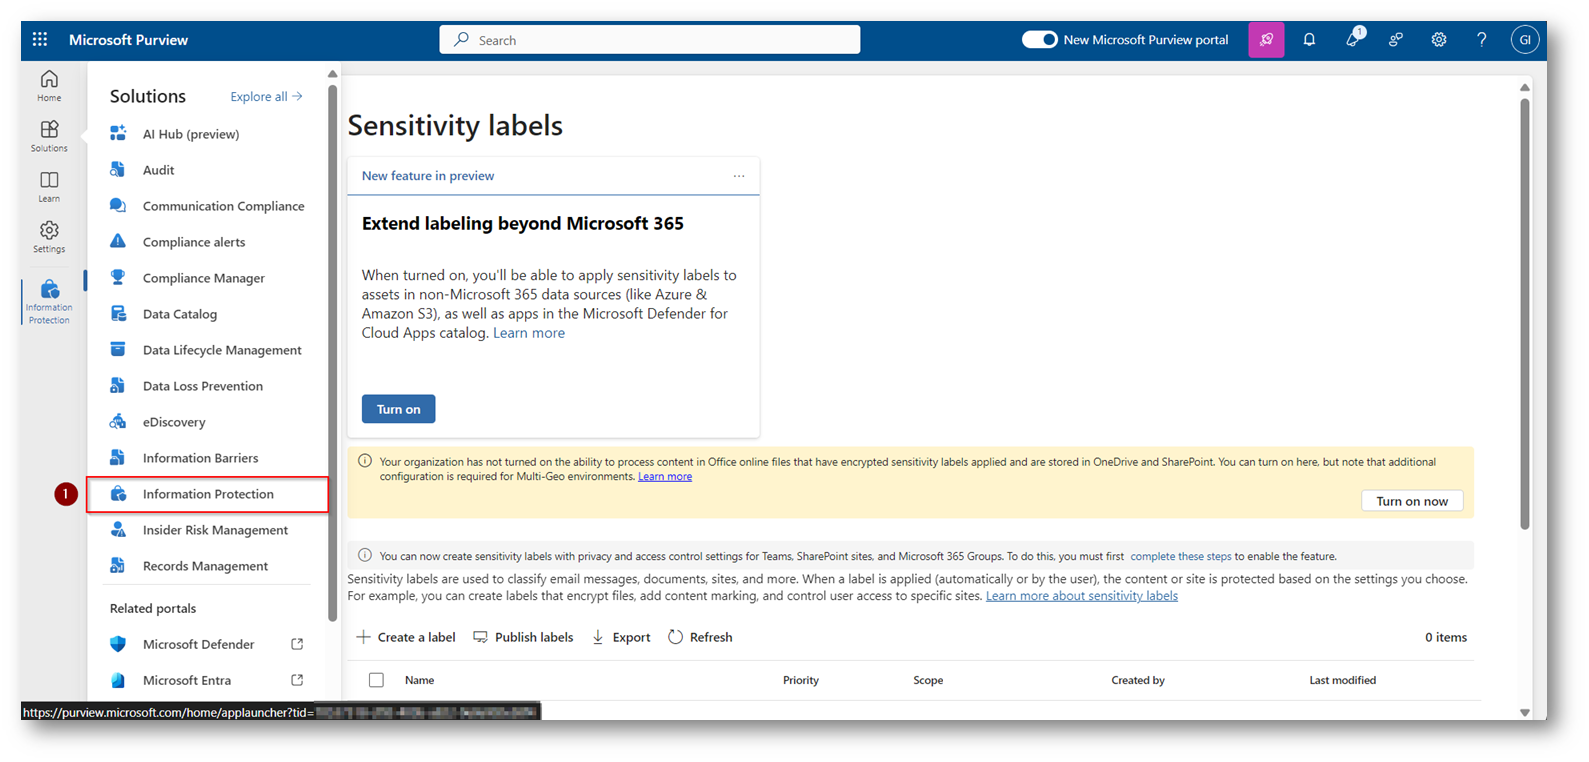Image resolution: width=1589 pixels, height=762 pixels.
Task: Toggle the New Microsoft Purview portal switch
Action: [x=1039, y=40]
